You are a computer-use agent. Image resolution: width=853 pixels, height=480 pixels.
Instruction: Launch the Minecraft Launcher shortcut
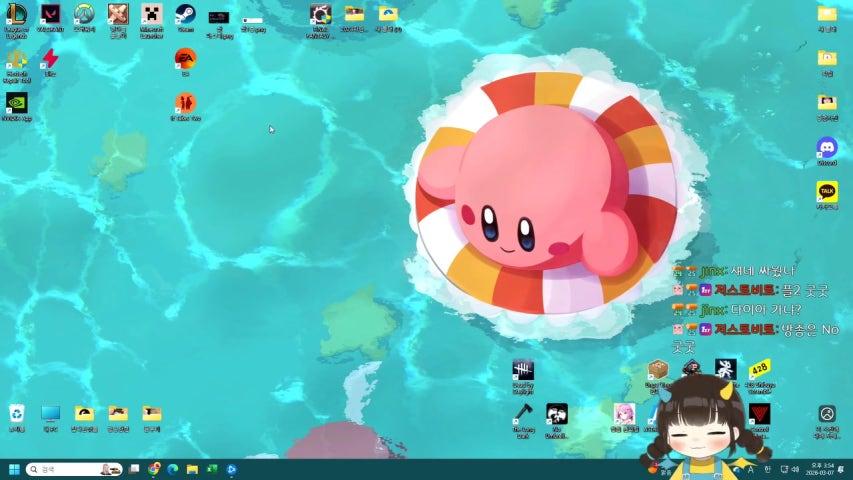[151, 15]
